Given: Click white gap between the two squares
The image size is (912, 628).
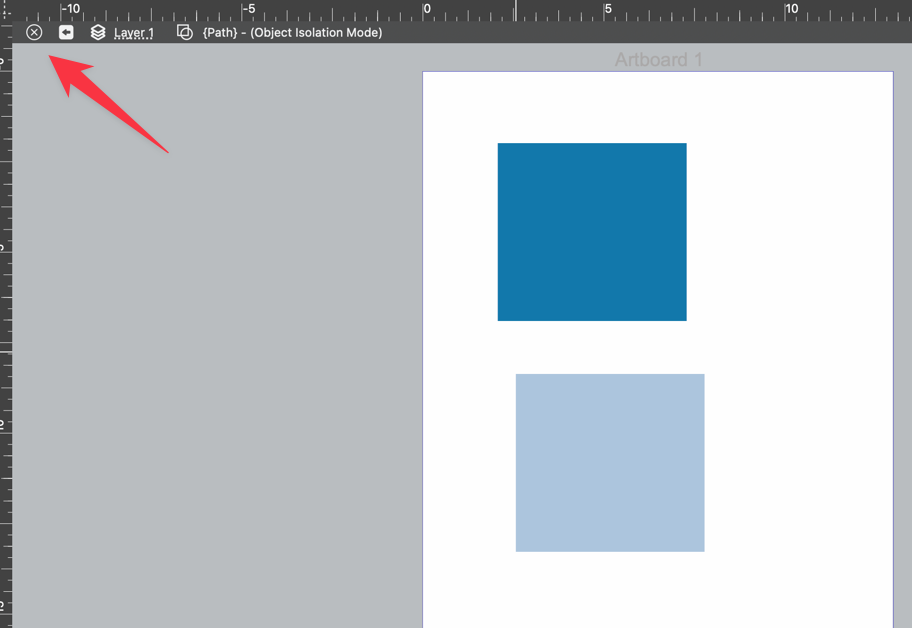Looking at the screenshot, I should pyautogui.click(x=600, y=347).
